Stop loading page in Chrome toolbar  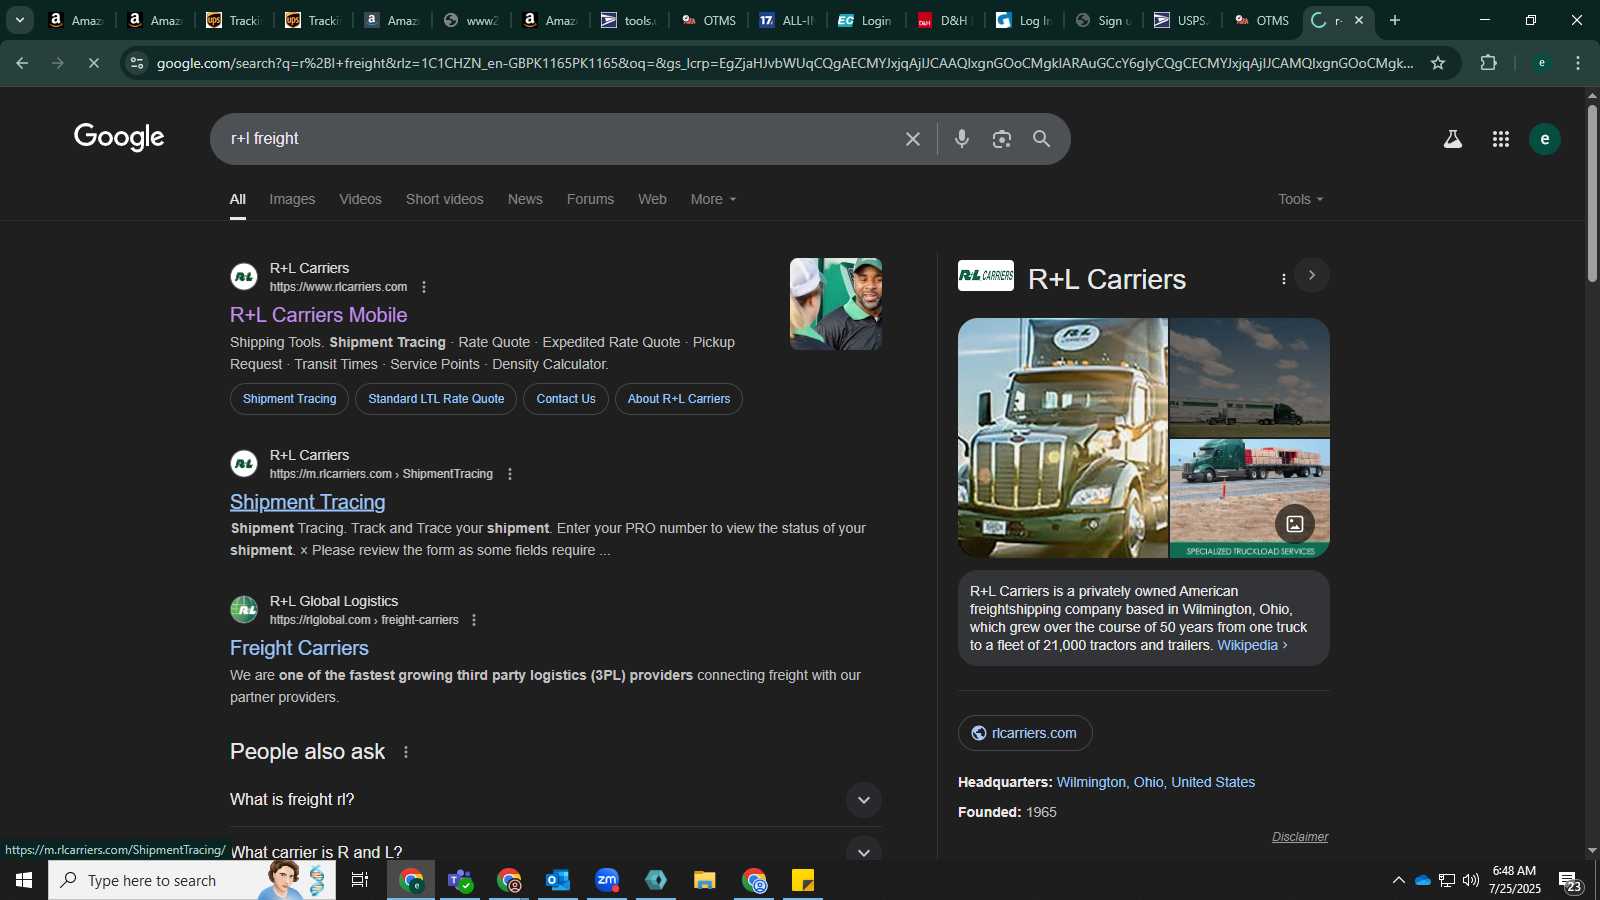pos(93,63)
